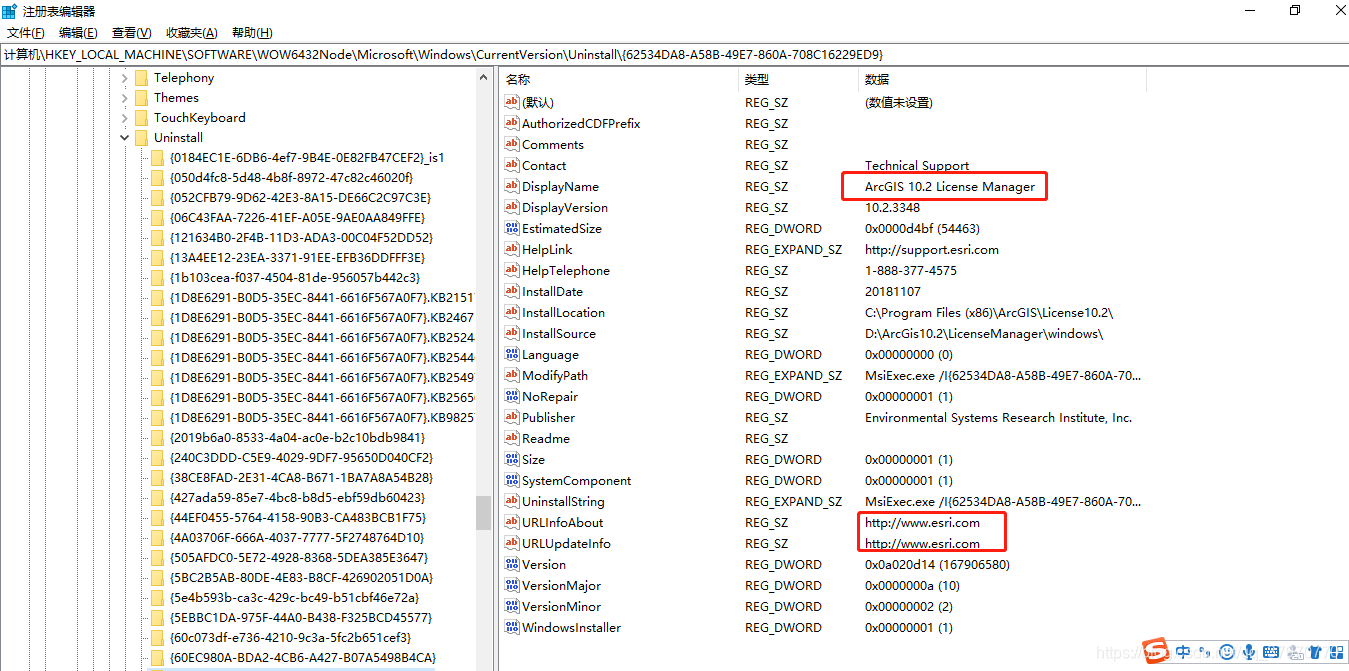Select the binary value icon beside EstimatedSize
The image size is (1349, 671).
(512, 229)
